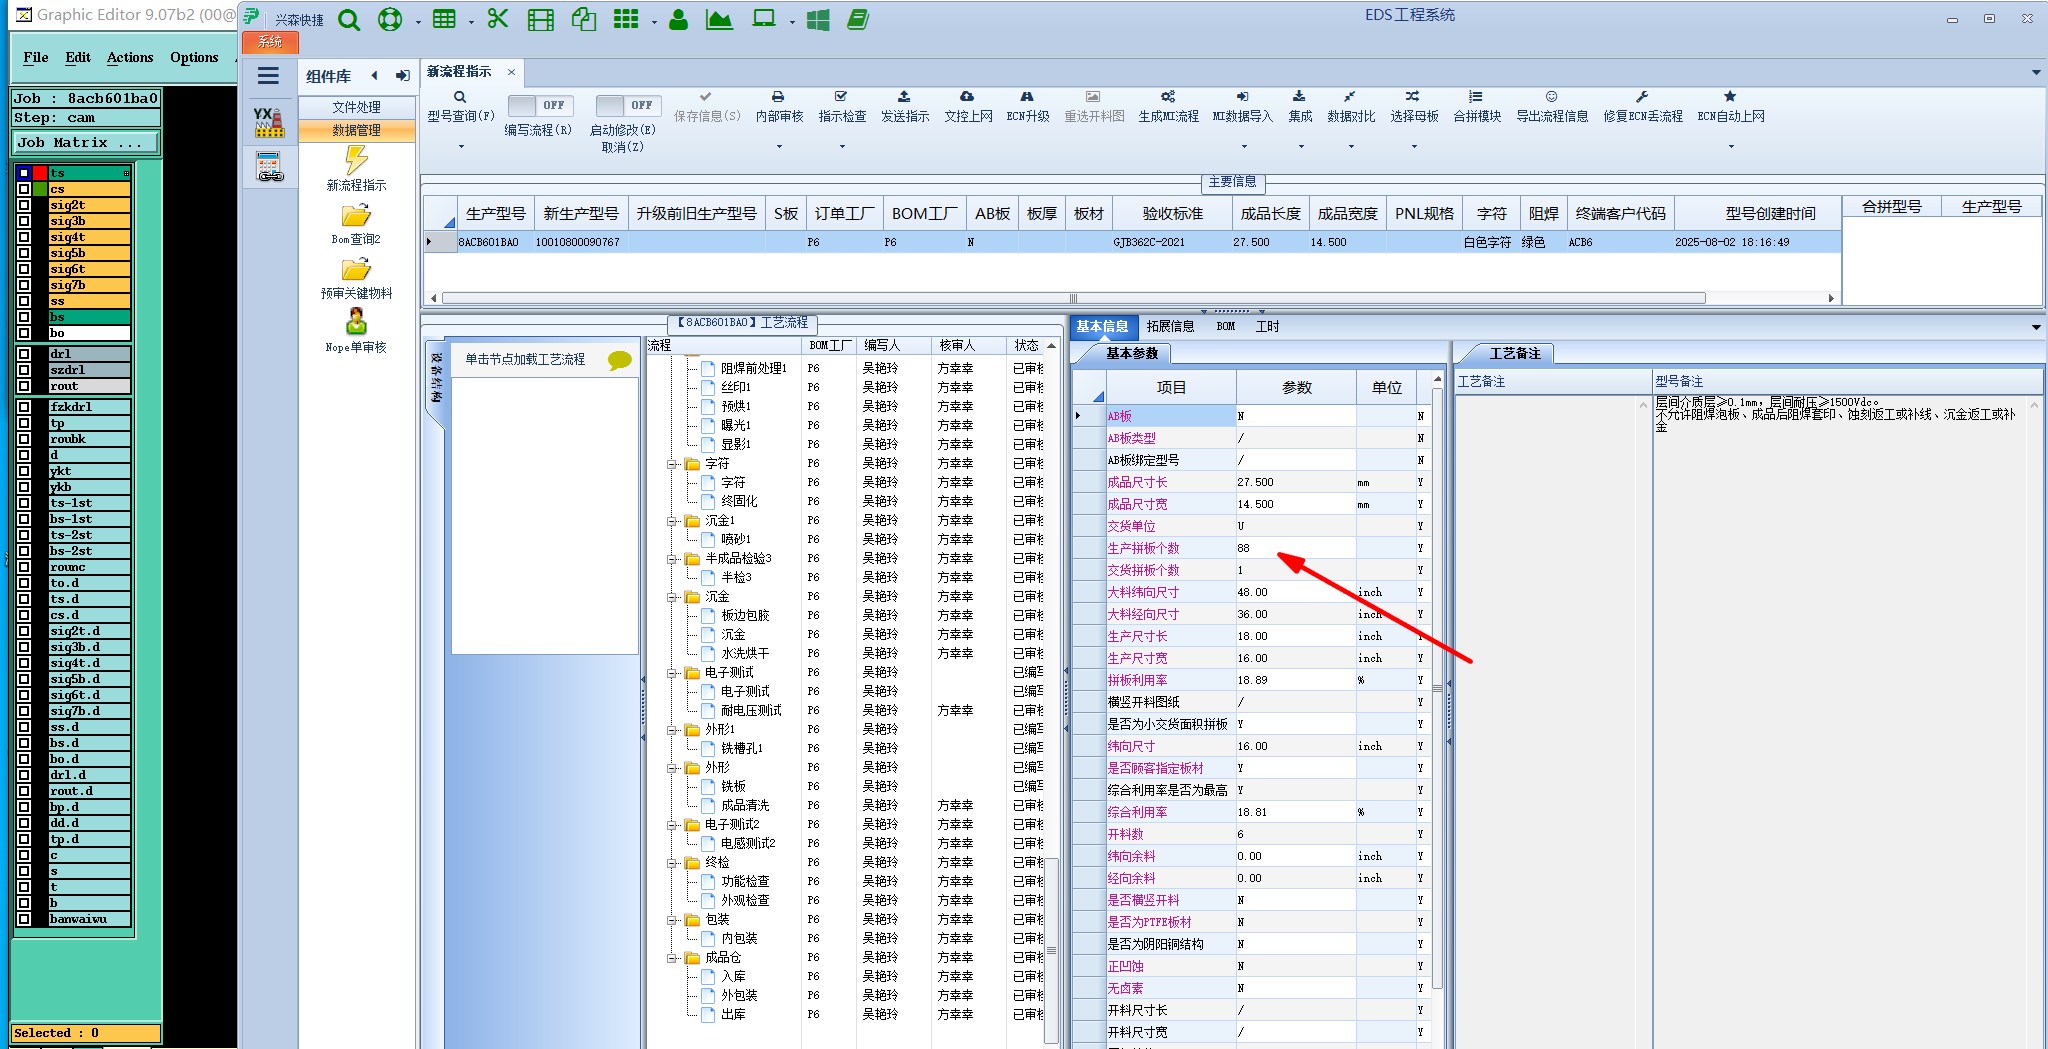The image size is (2048, 1049).
Task: Click the calculator link icon in the sidebar
Action: (x=269, y=167)
